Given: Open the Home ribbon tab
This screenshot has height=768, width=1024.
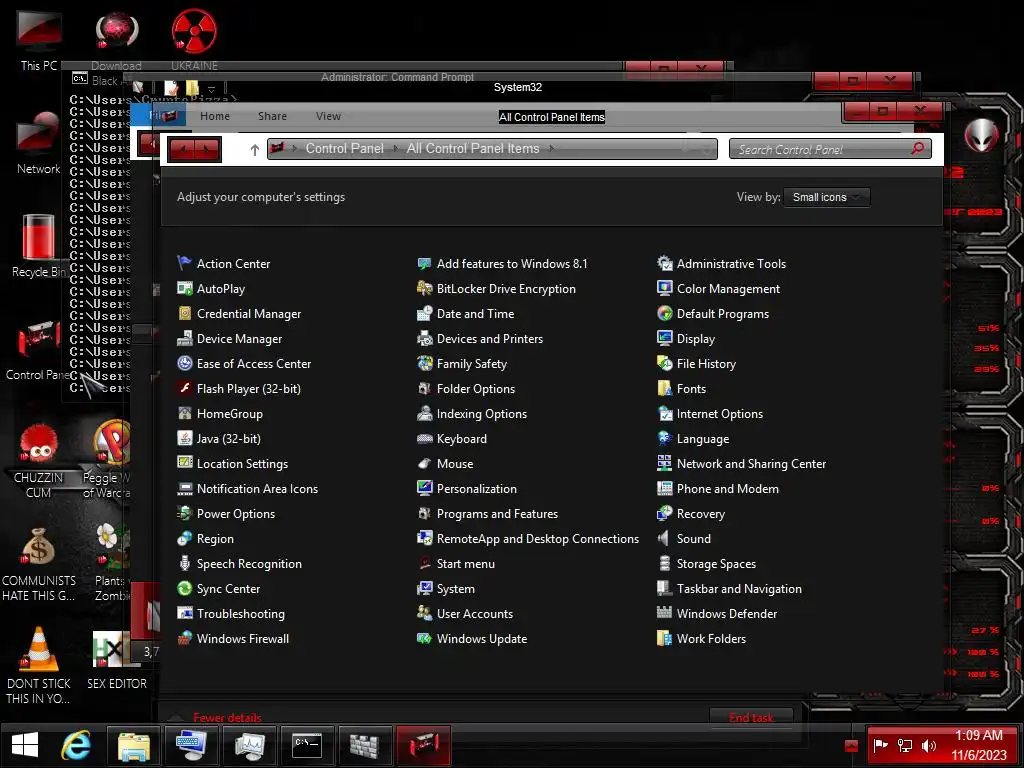Looking at the screenshot, I should pos(215,116).
